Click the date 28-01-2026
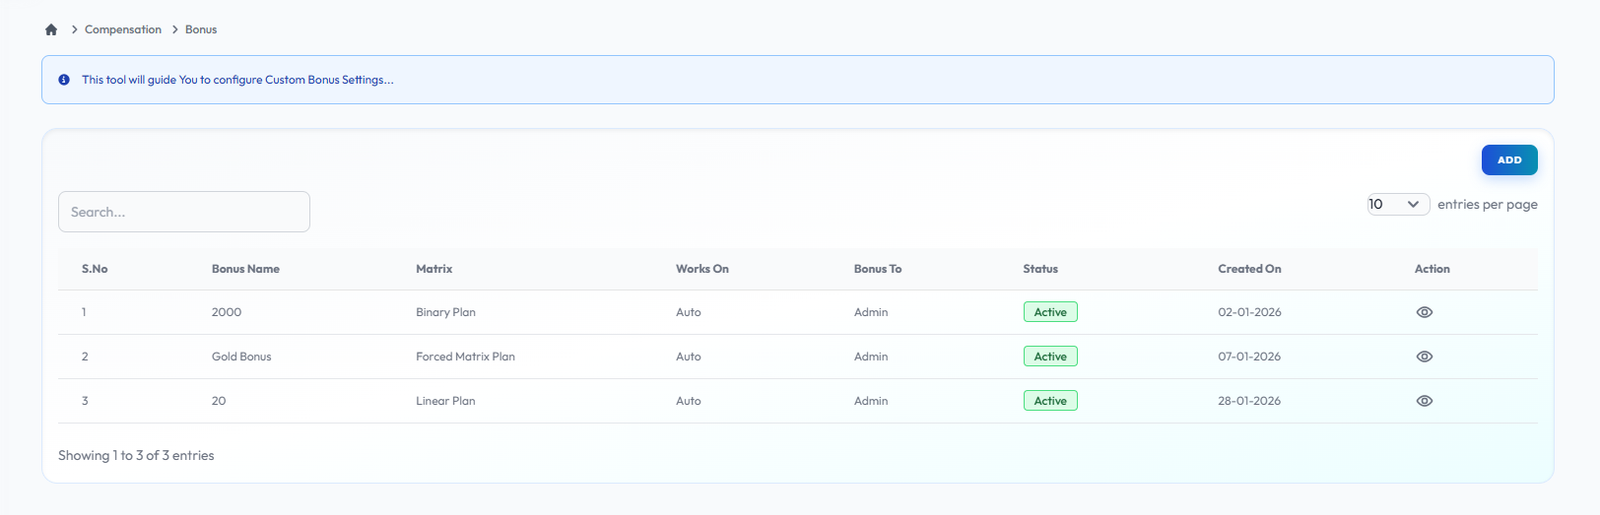Image resolution: width=1600 pixels, height=515 pixels. click(1249, 401)
